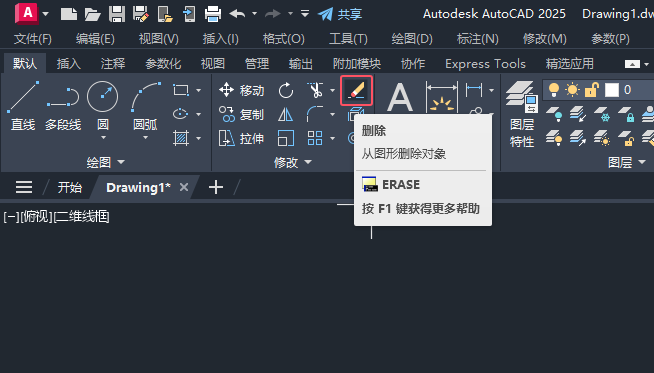The width and height of the screenshot is (654, 373).
Task: Click the New drawing icon
Action: pos(69,14)
